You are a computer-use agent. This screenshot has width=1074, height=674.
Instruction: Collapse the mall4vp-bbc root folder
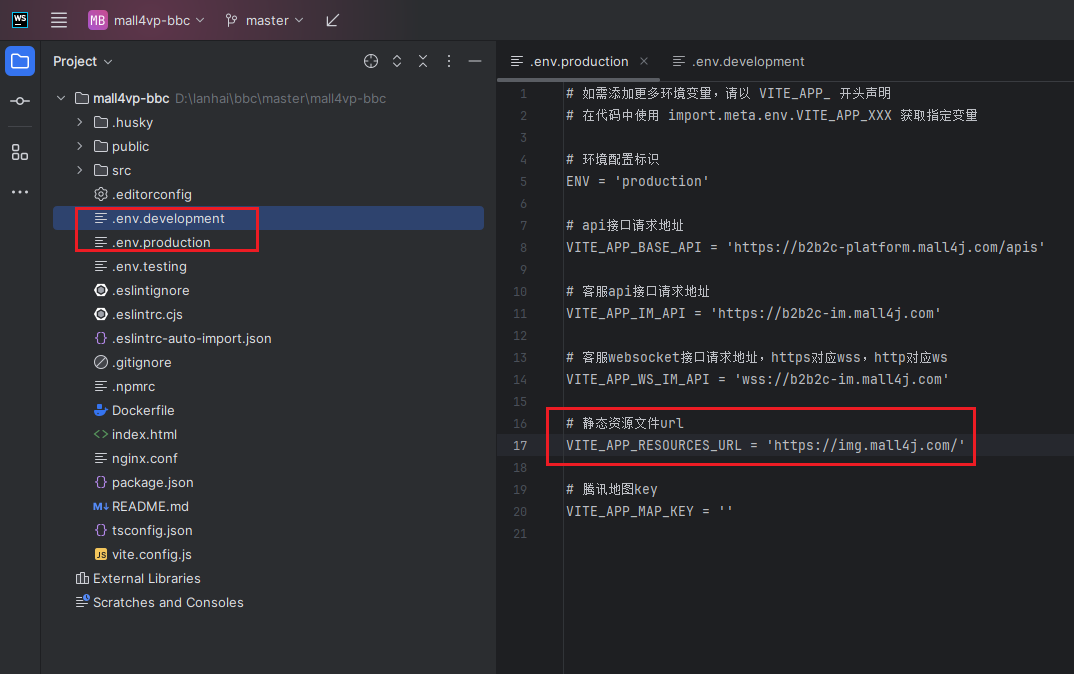61,98
